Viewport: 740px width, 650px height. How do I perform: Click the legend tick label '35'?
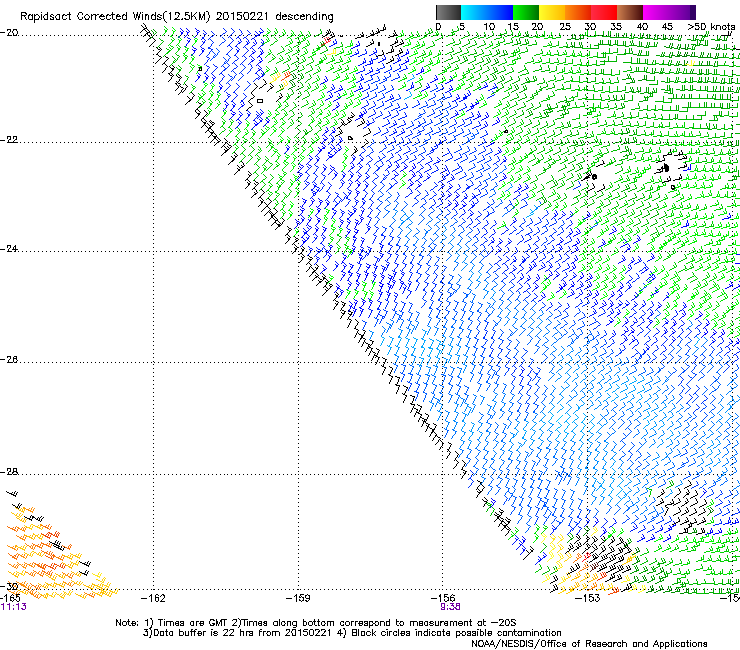616,27
